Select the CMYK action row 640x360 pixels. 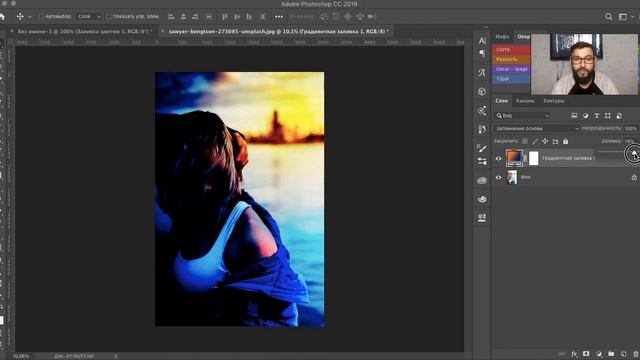511,49
